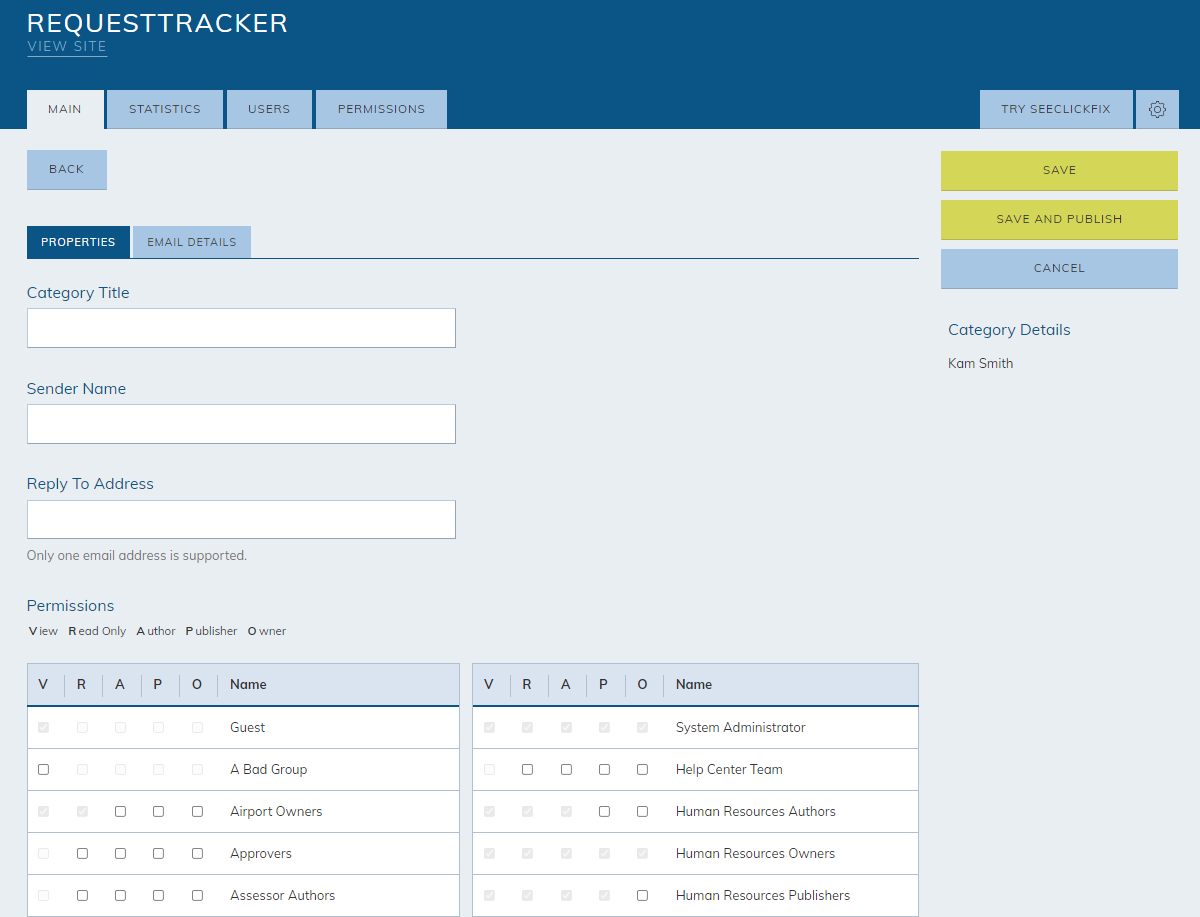Screen dimensions: 1200x917
Task: Check Owner for Approvers
Action: [x=197, y=854]
